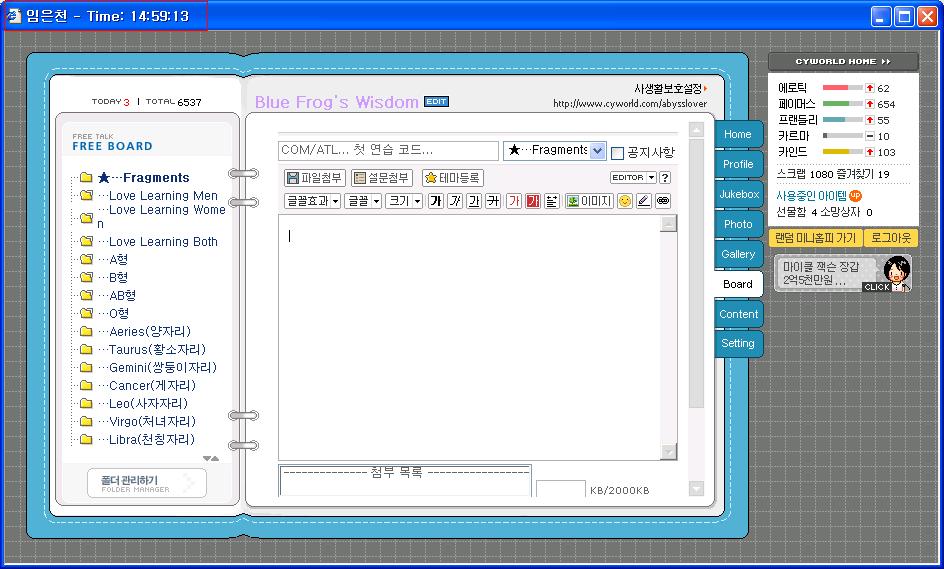Click the post title input field
Viewport: 944px width, 569px height.
pos(388,151)
